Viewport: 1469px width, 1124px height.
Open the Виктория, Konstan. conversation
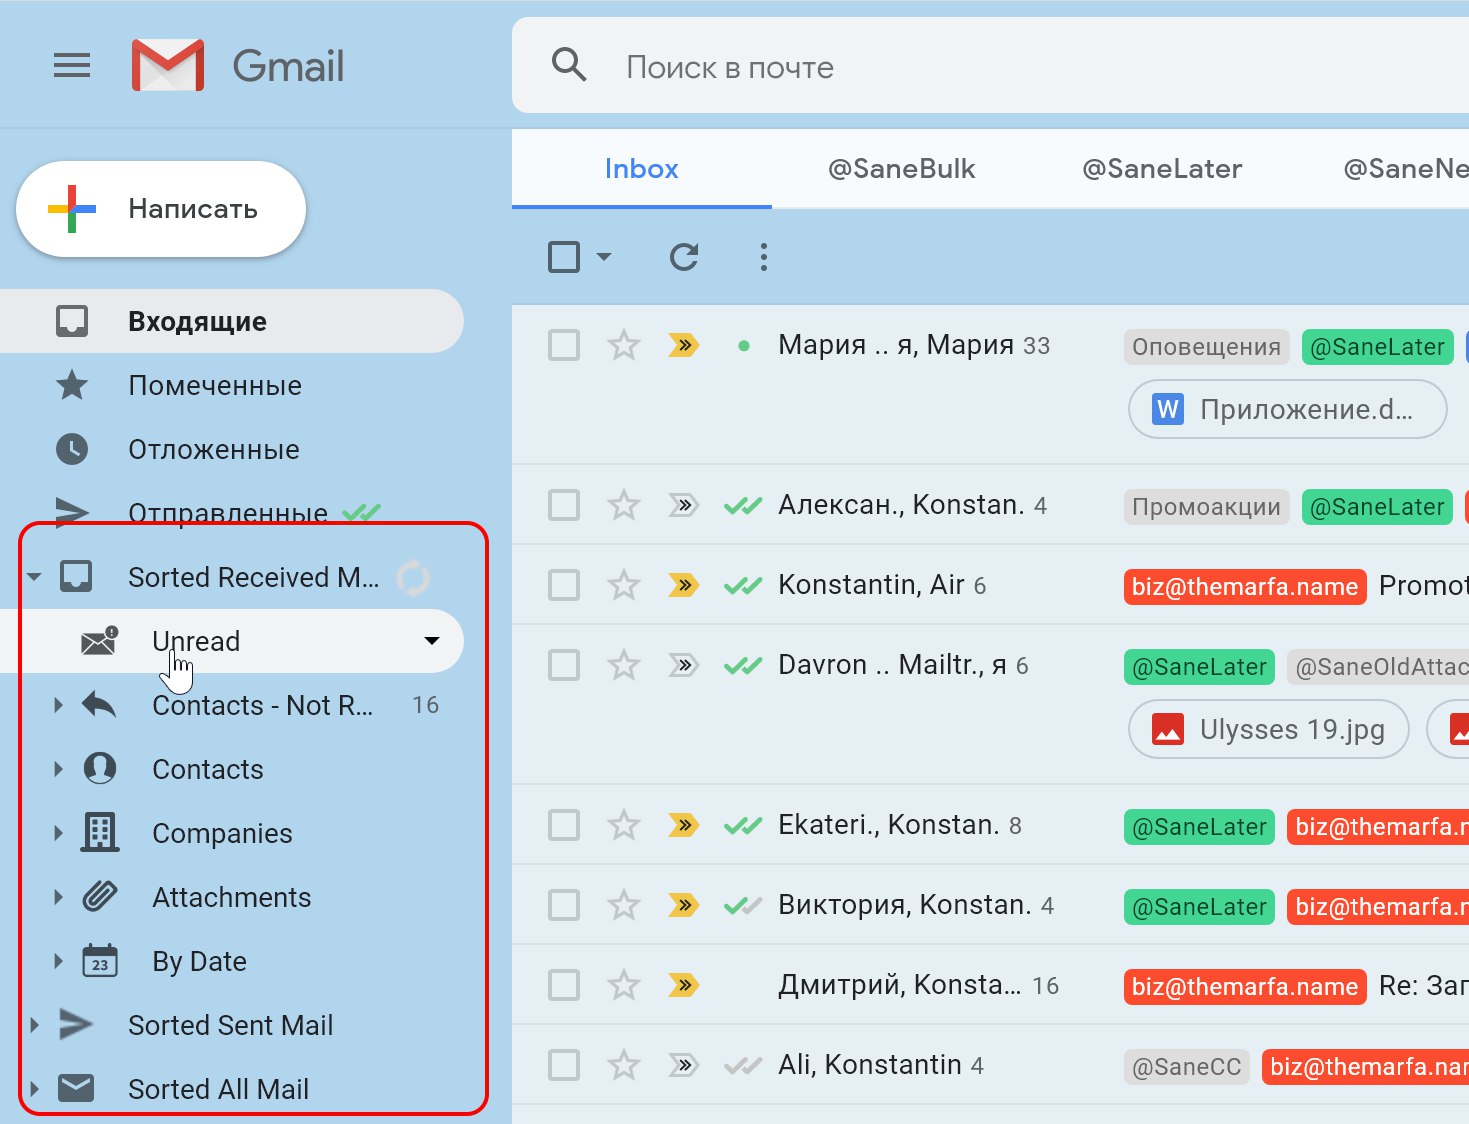click(x=990, y=905)
